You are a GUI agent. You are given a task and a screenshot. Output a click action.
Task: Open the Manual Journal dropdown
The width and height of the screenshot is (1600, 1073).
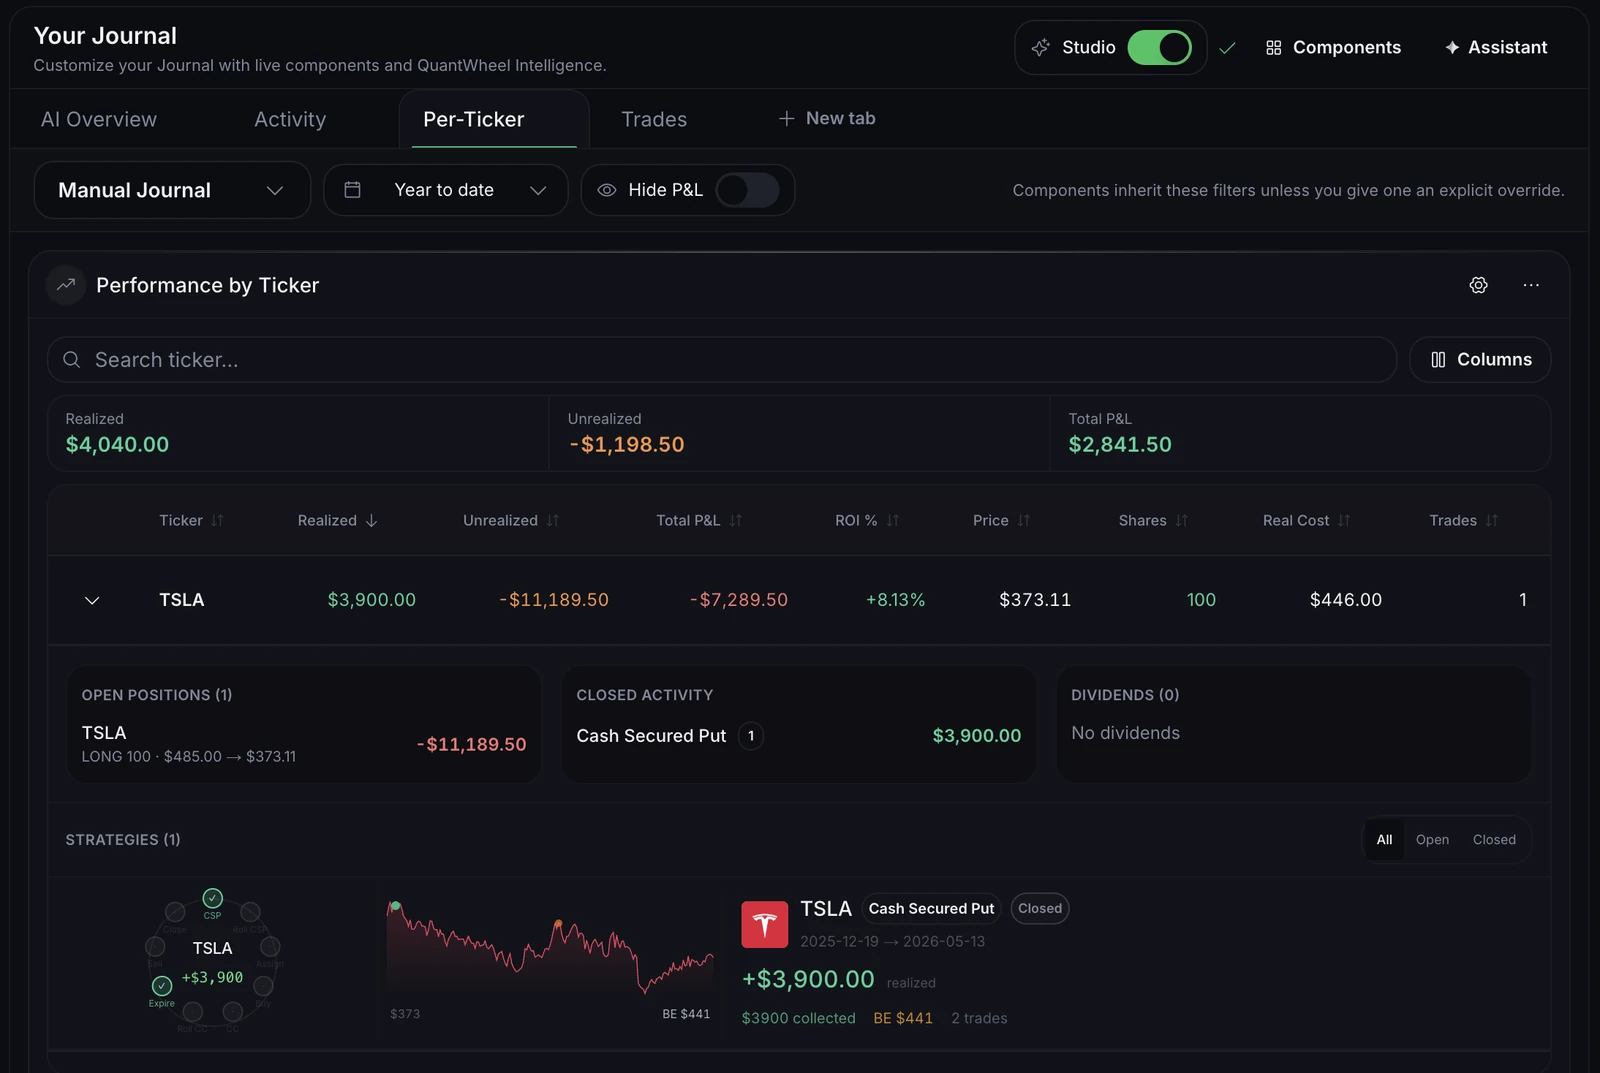(x=172, y=190)
